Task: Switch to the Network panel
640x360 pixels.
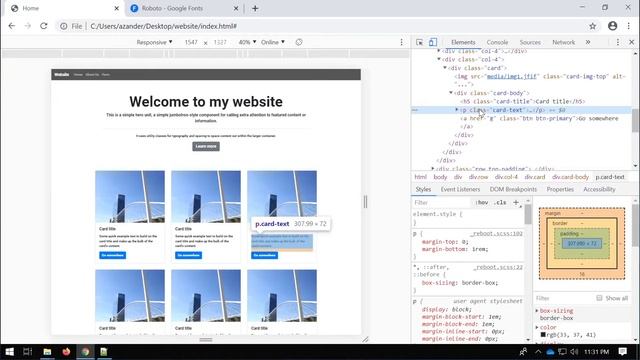Action: click(x=563, y=42)
